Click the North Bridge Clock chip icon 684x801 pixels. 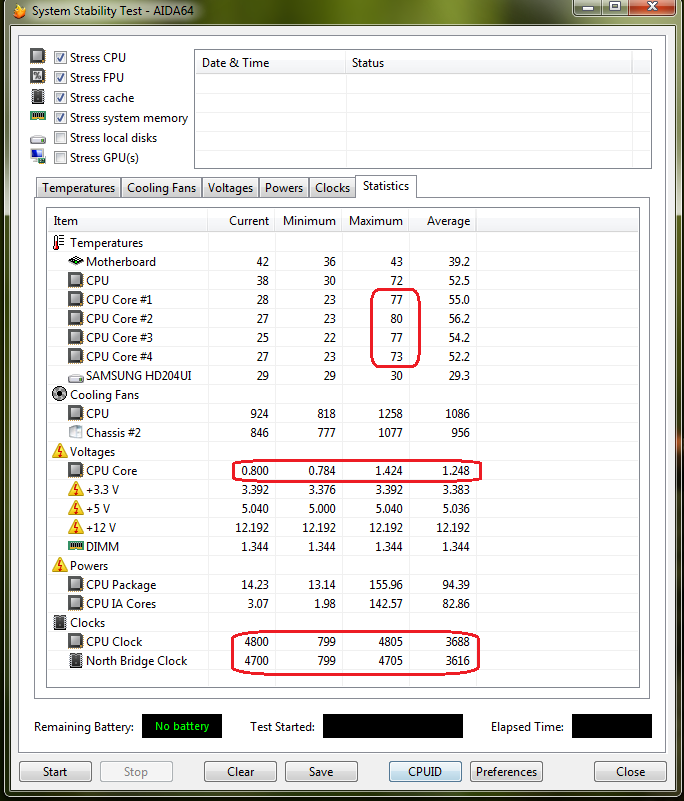tap(76, 661)
